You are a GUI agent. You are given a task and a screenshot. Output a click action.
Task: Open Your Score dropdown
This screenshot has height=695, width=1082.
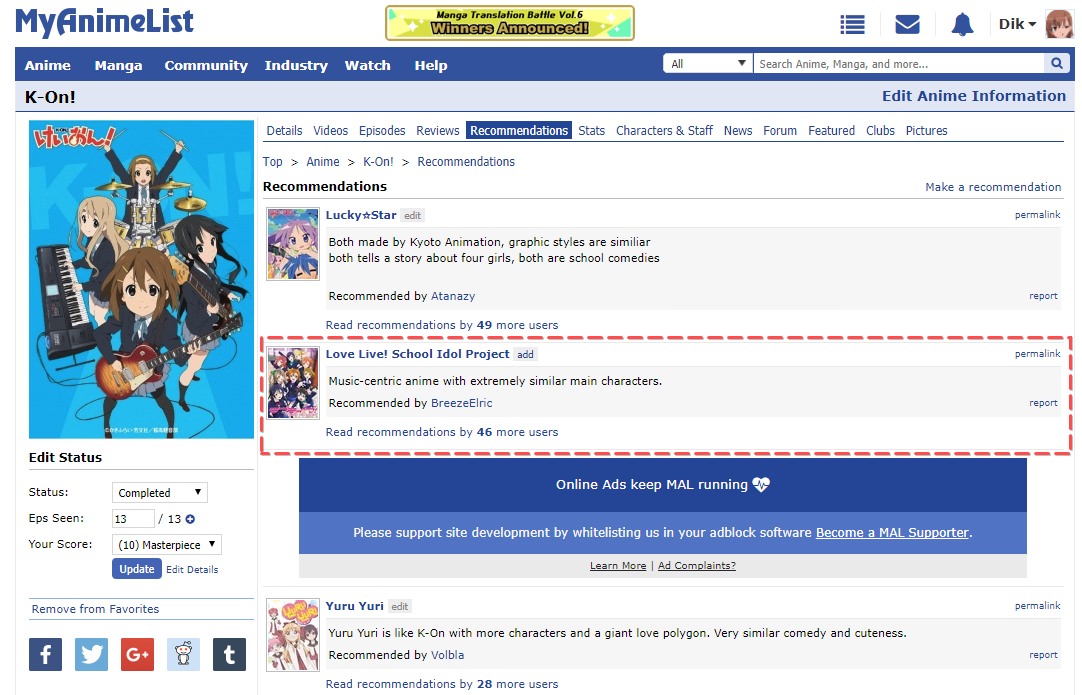pos(166,545)
